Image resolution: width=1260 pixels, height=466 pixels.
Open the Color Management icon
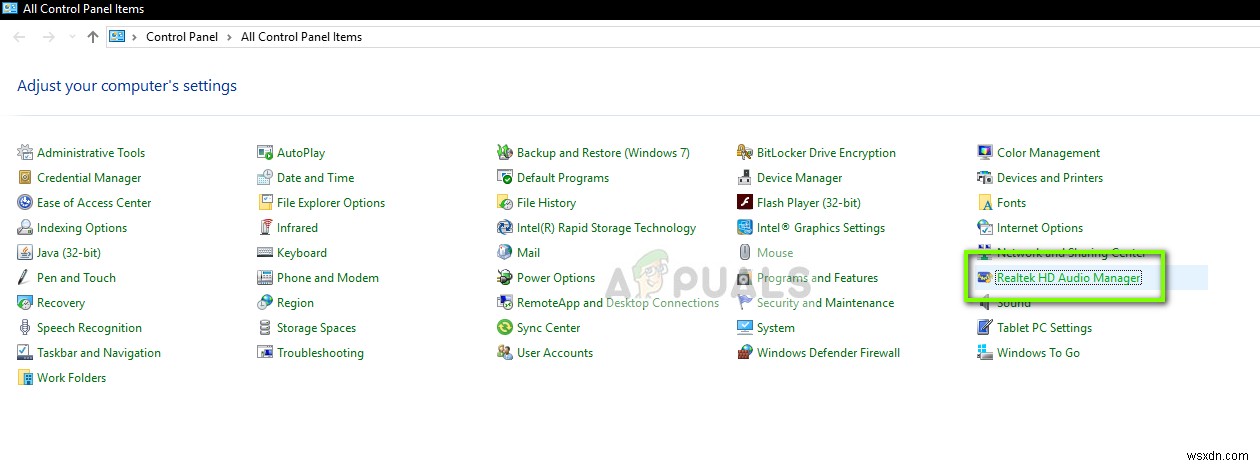pyautogui.click(x=985, y=153)
